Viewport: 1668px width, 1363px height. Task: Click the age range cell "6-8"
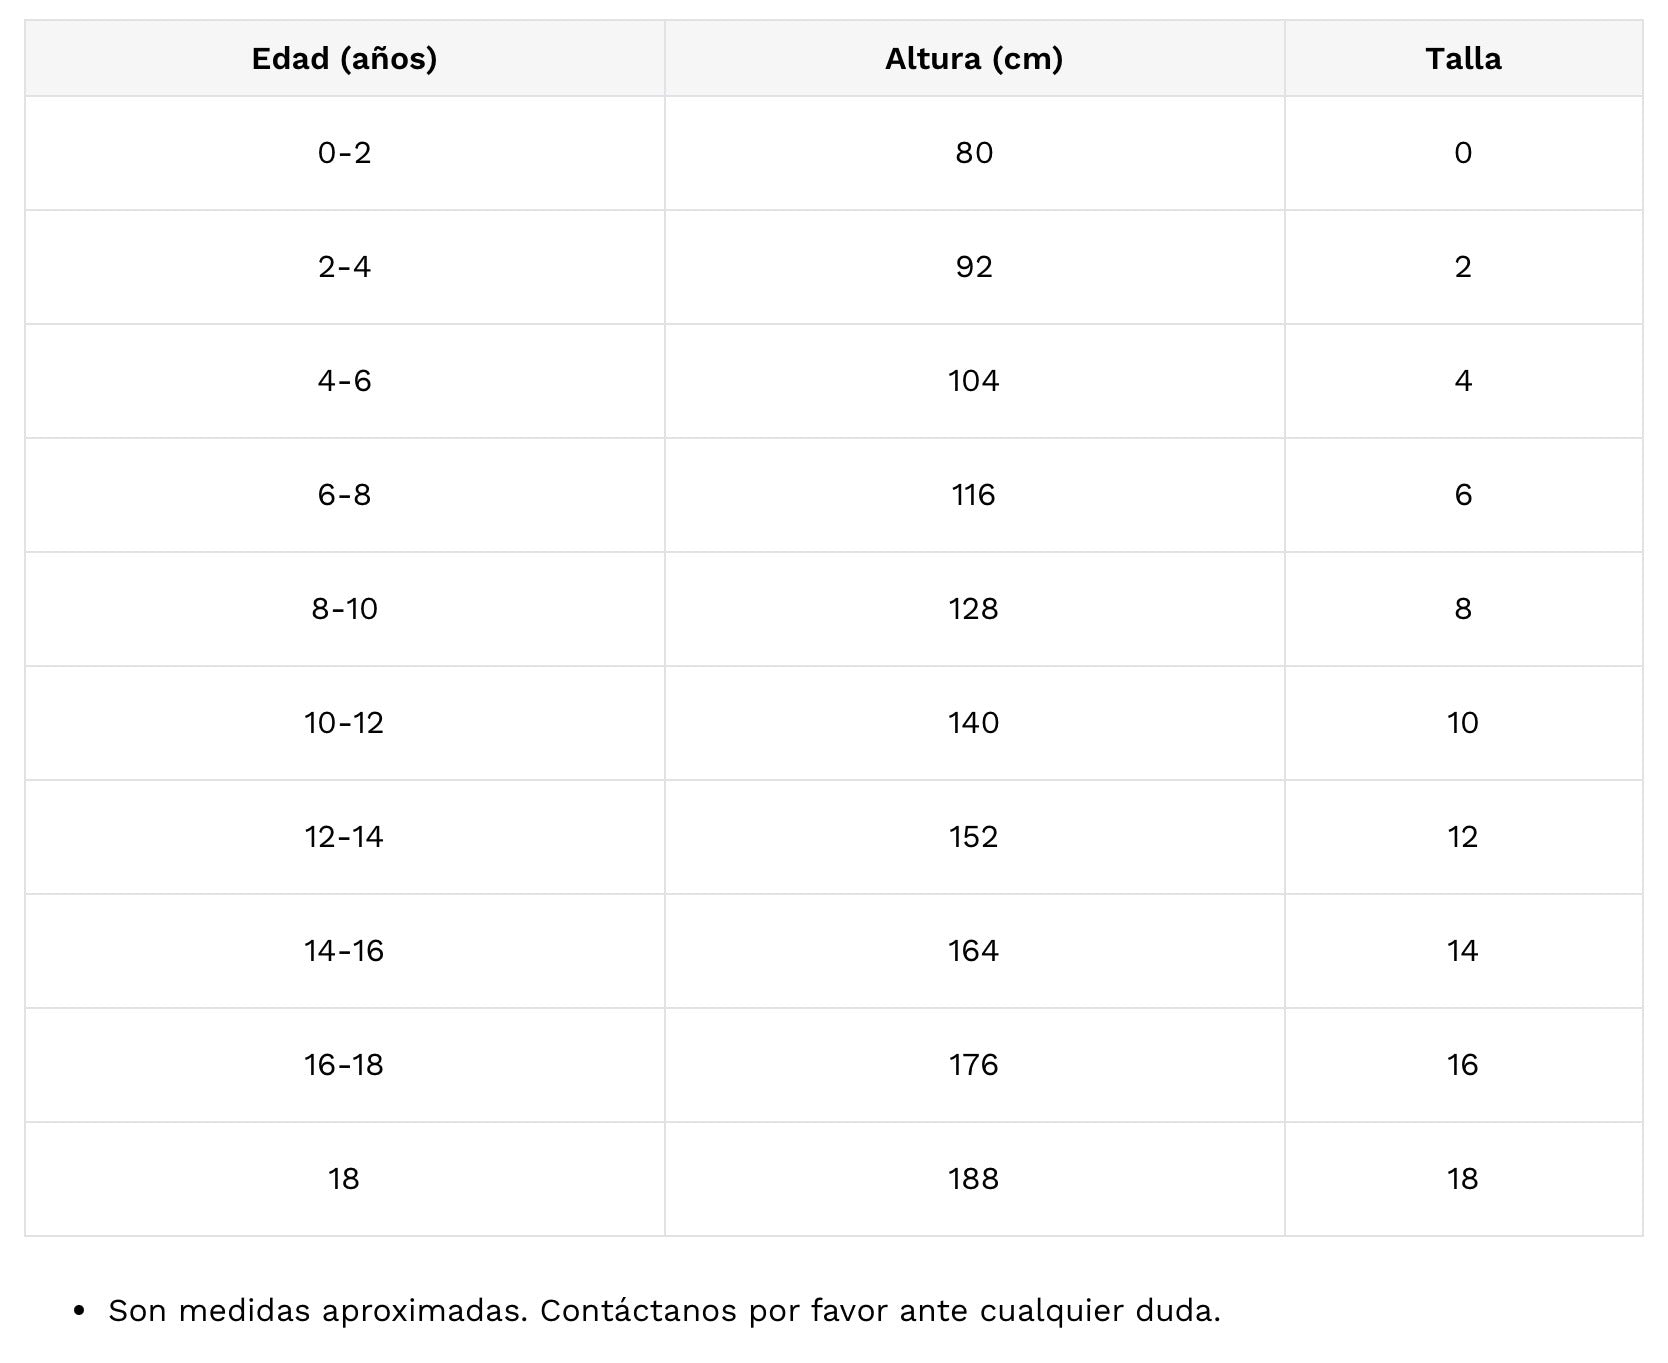(x=344, y=495)
